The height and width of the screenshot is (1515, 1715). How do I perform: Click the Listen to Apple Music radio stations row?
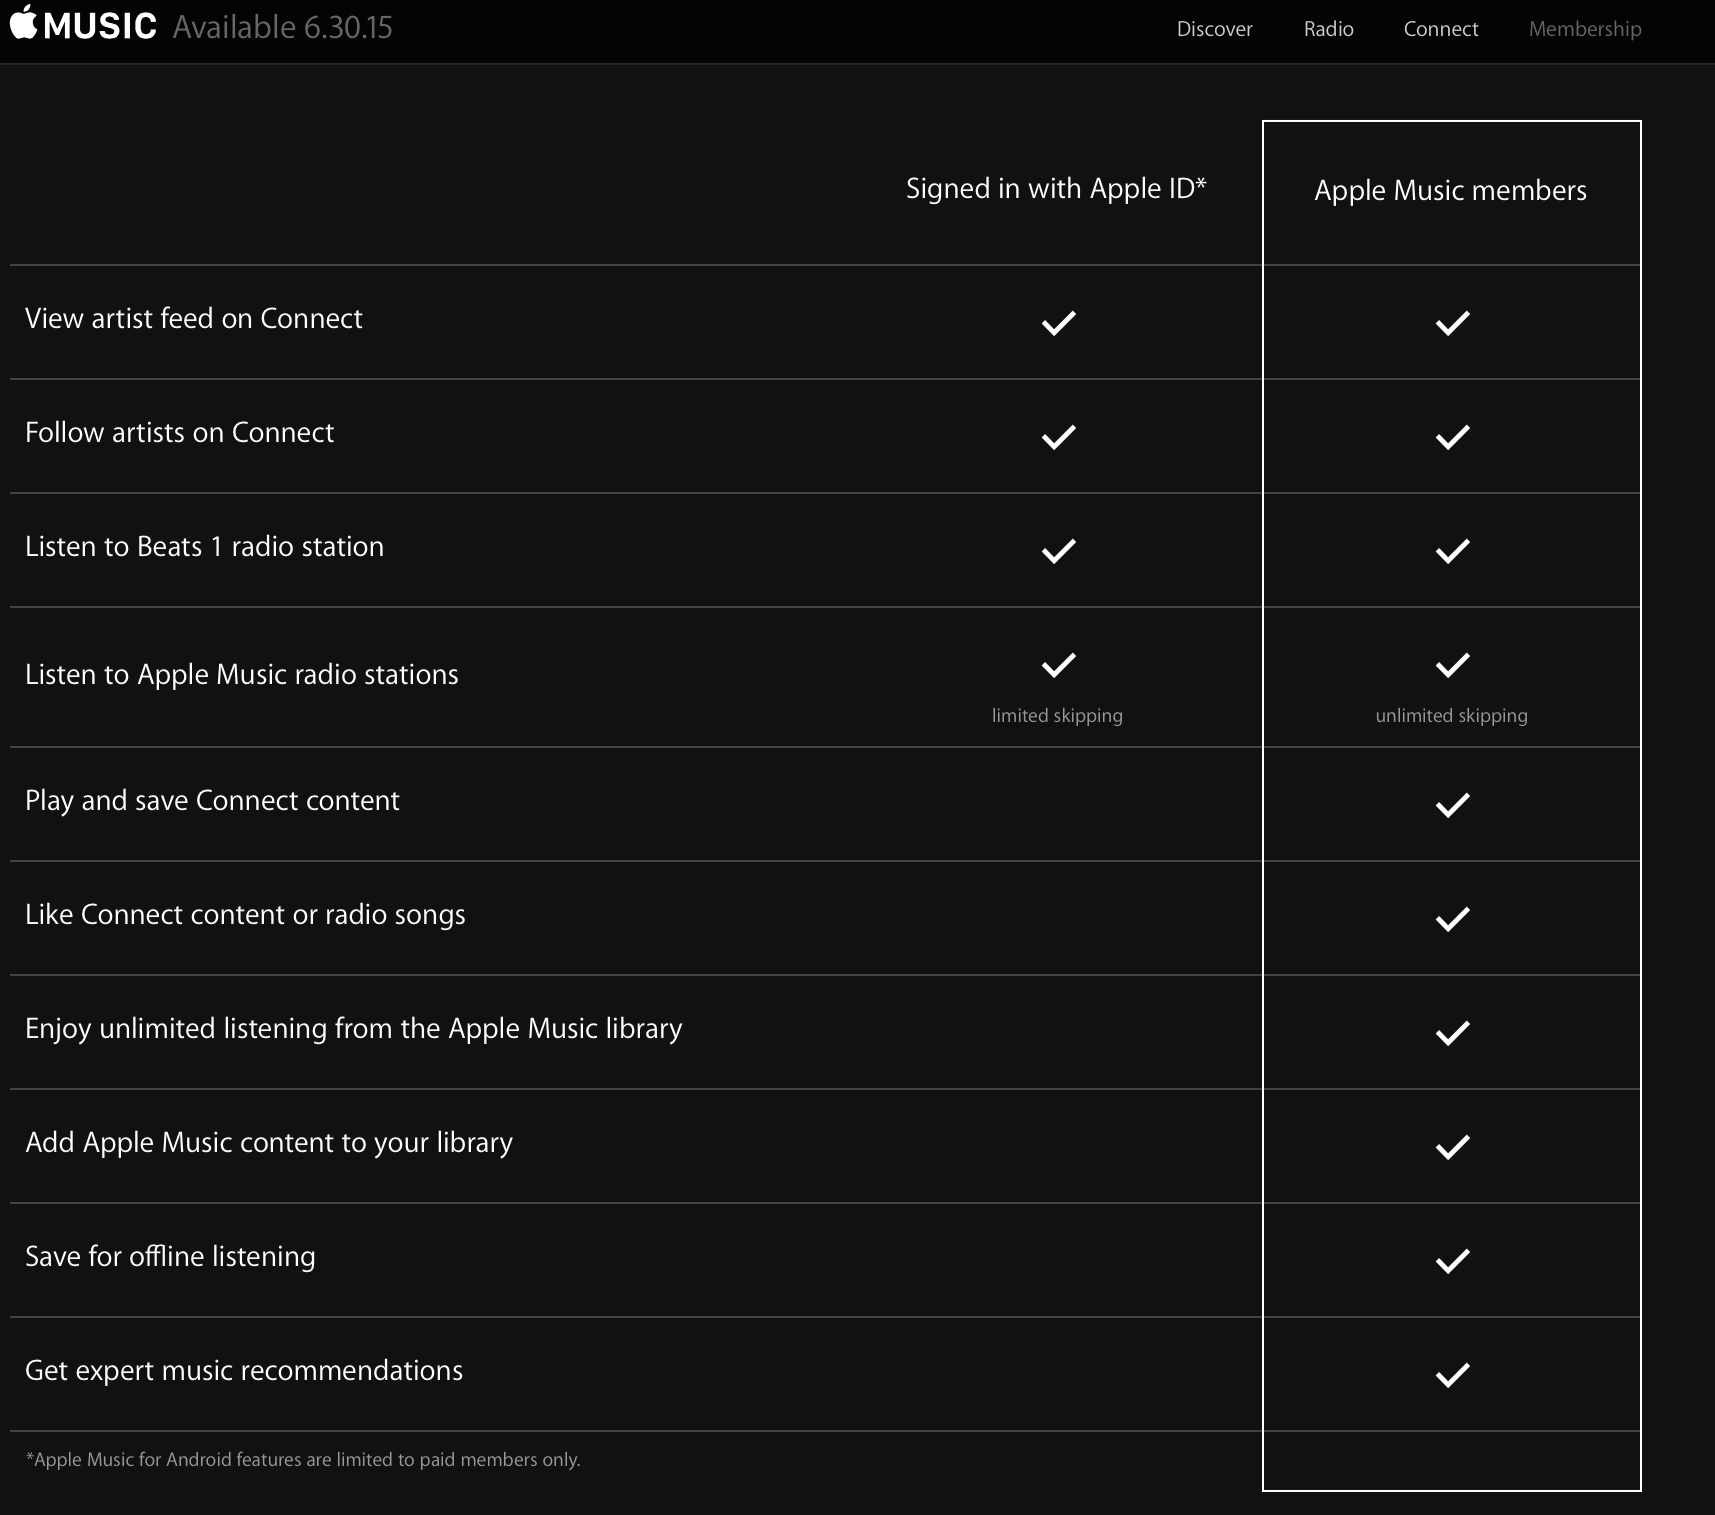click(x=242, y=675)
